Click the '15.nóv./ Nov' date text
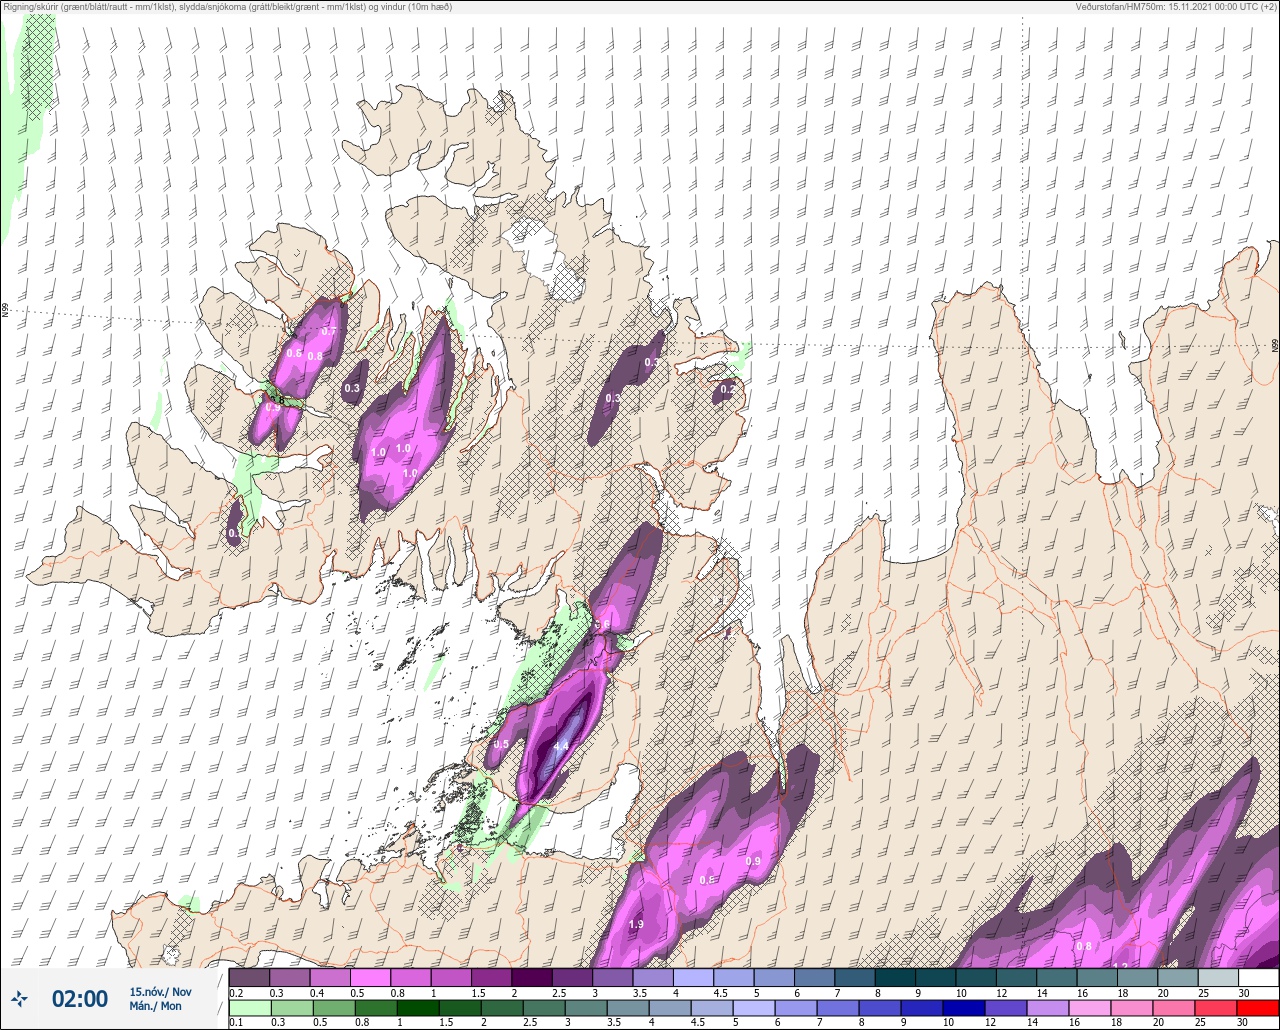Viewport: 1280px width, 1030px height. click(x=160, y=991)
